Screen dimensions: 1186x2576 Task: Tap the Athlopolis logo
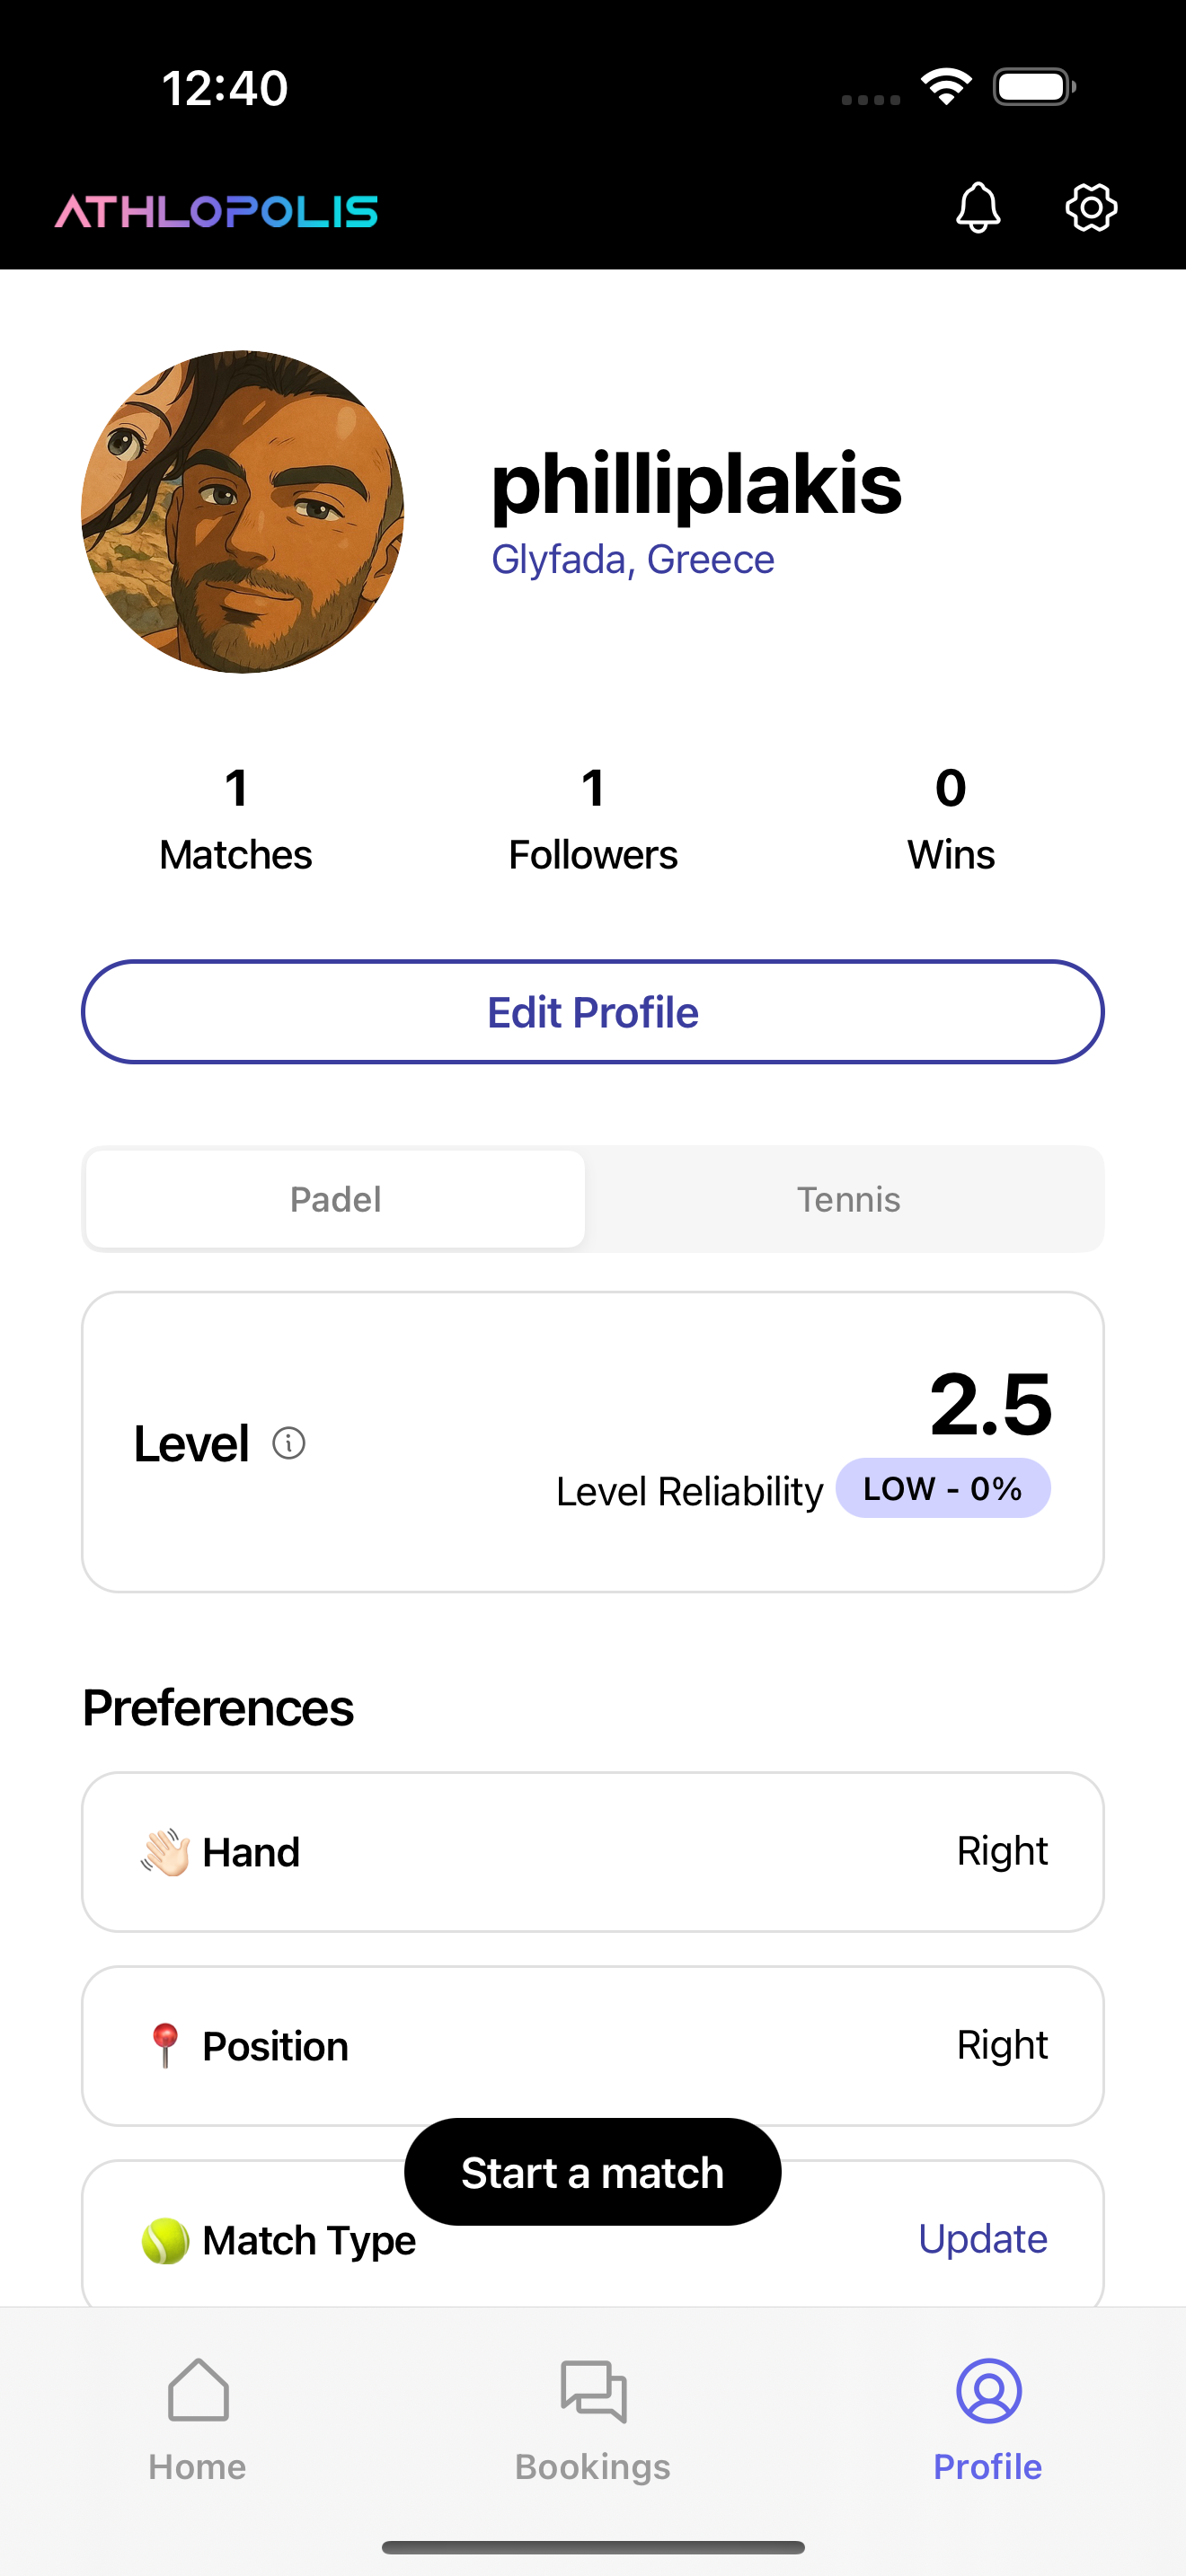point(216,211)
